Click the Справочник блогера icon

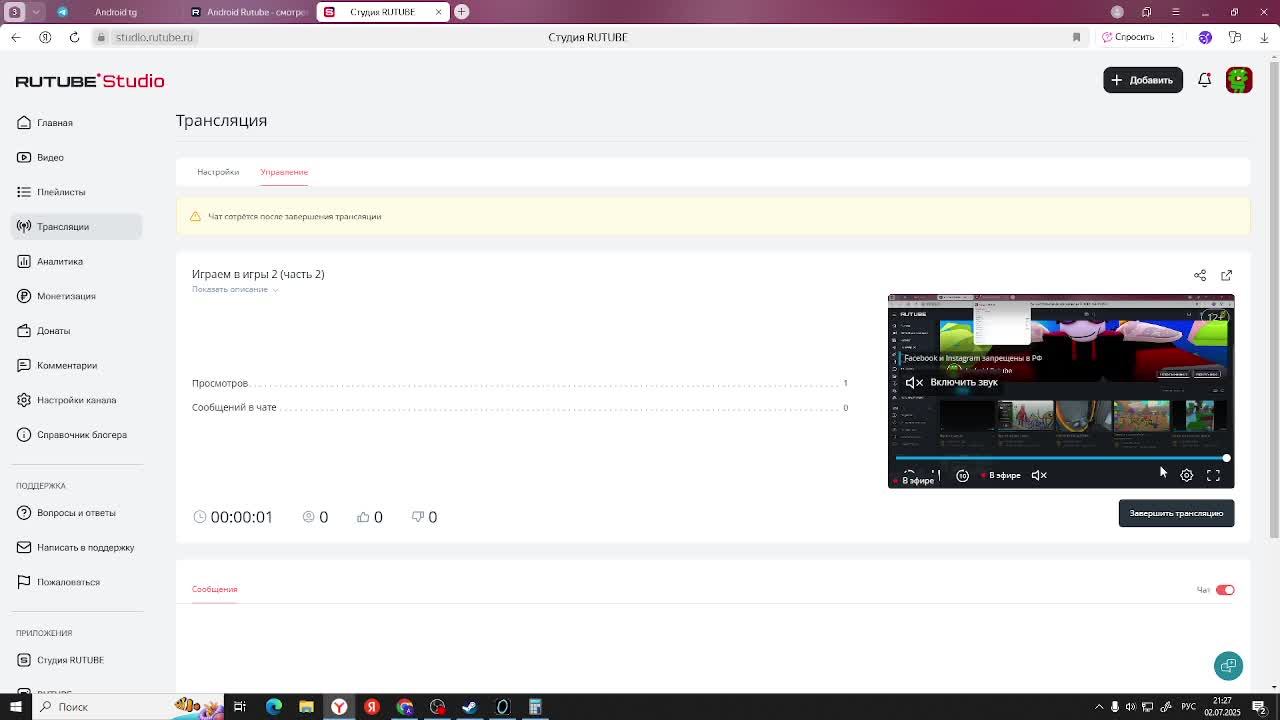[24, 435]
